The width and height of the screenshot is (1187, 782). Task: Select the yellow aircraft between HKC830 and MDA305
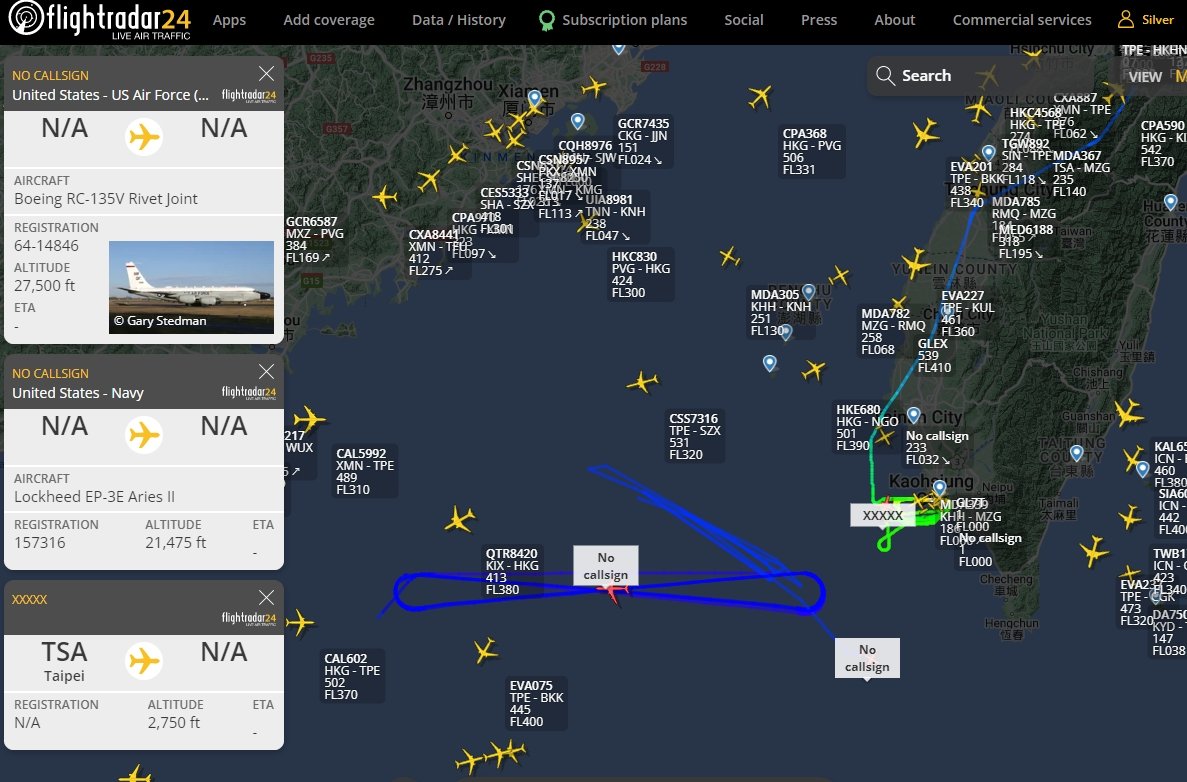[729, 257]
